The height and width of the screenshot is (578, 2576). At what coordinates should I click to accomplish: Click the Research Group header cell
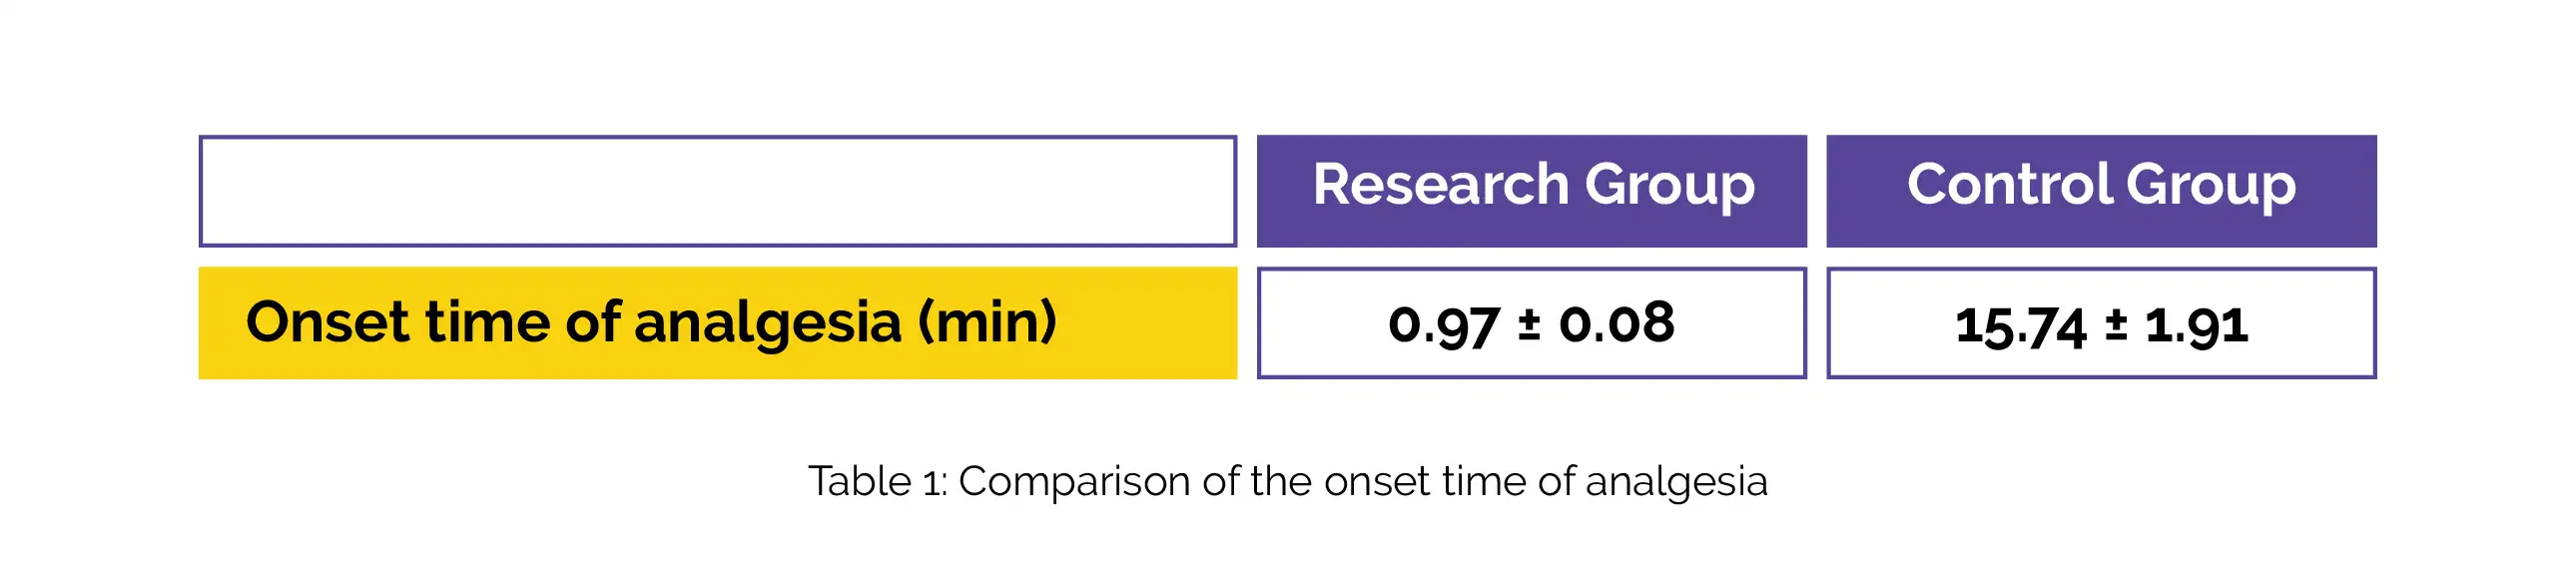click(x=1531, y=191)
